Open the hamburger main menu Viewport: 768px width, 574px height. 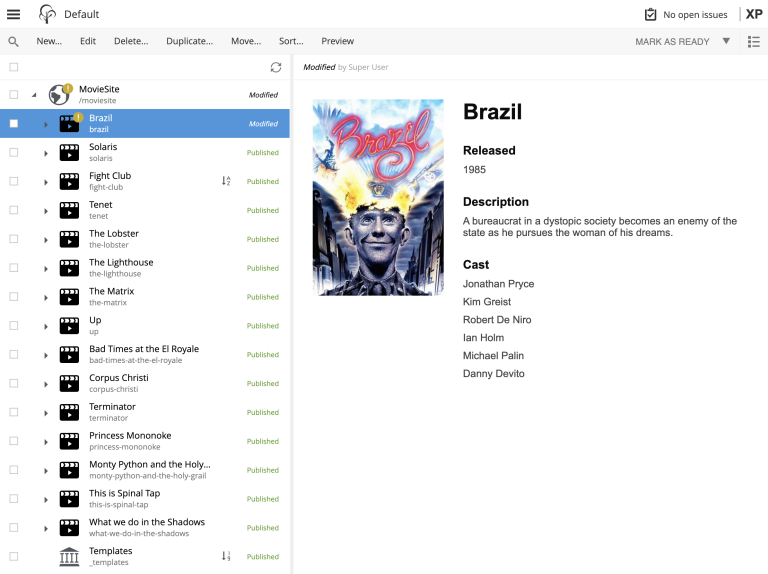coord(14,14)
